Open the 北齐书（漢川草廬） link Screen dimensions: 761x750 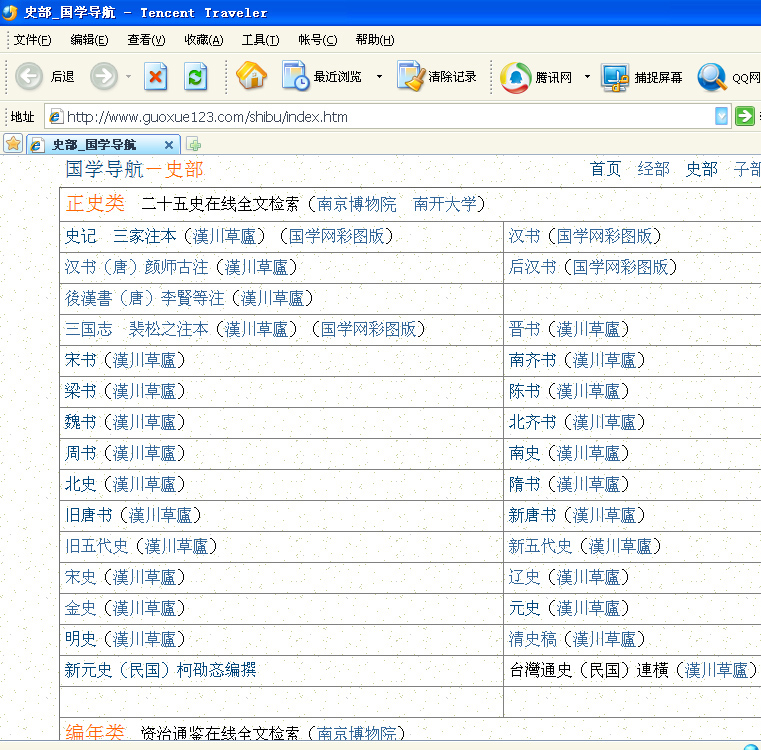(x=577, y=422)
